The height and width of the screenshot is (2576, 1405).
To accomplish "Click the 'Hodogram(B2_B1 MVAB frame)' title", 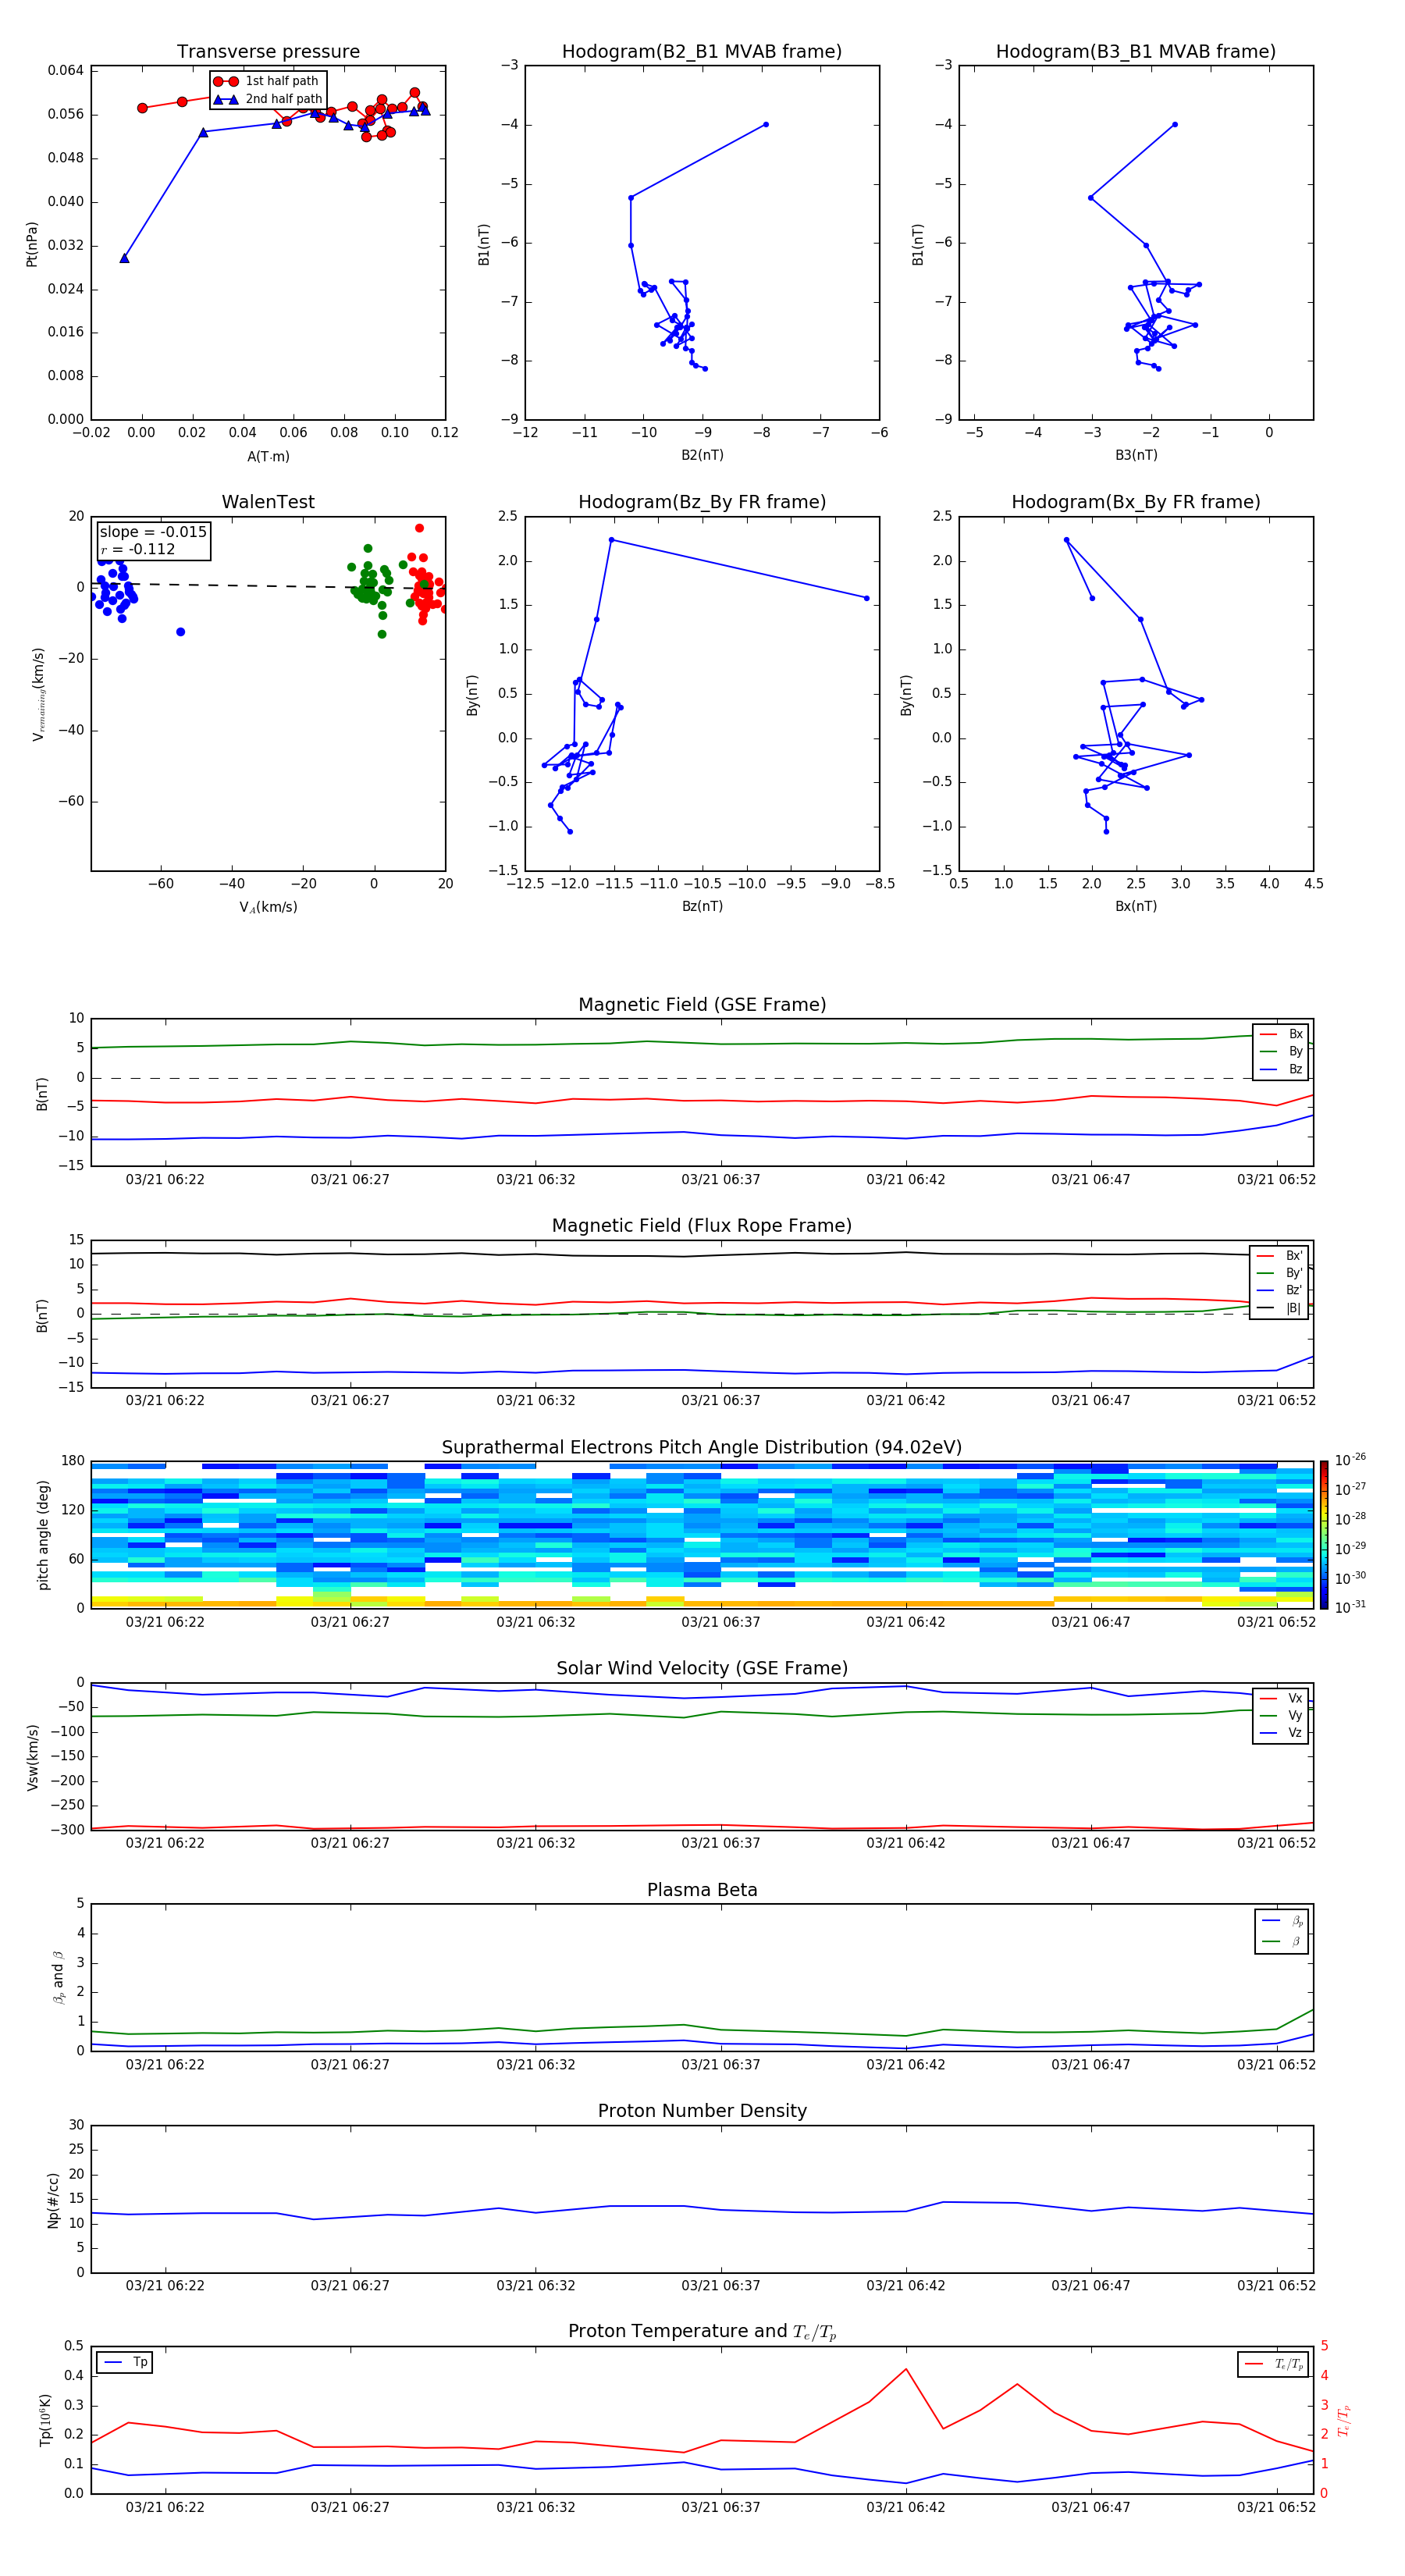I will (702, 52).
